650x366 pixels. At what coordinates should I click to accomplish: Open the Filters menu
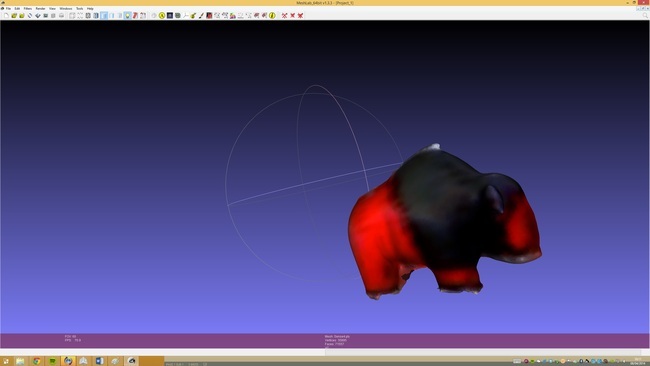tap(28, 8)
